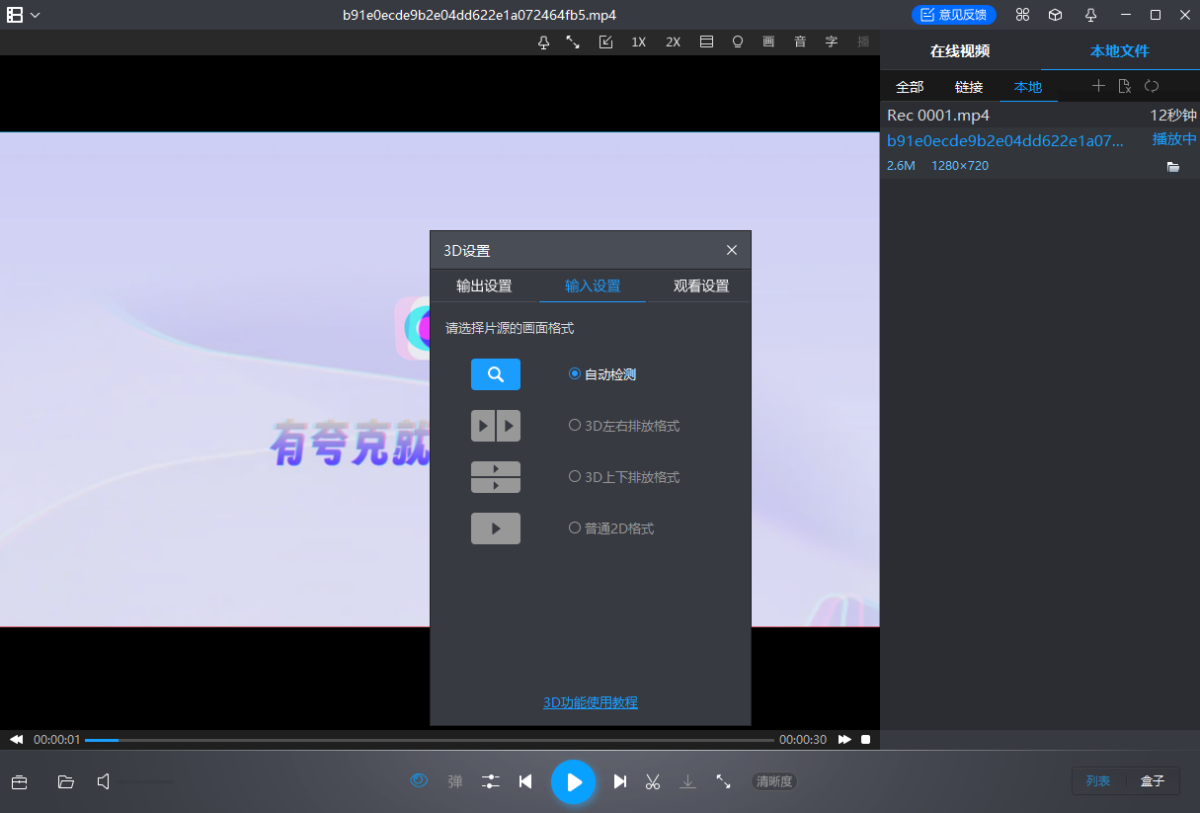The height and width of the screenshot is (813, 1200).
Task: Open the 3D功能使用教程 link
Action: pos(590,703)
